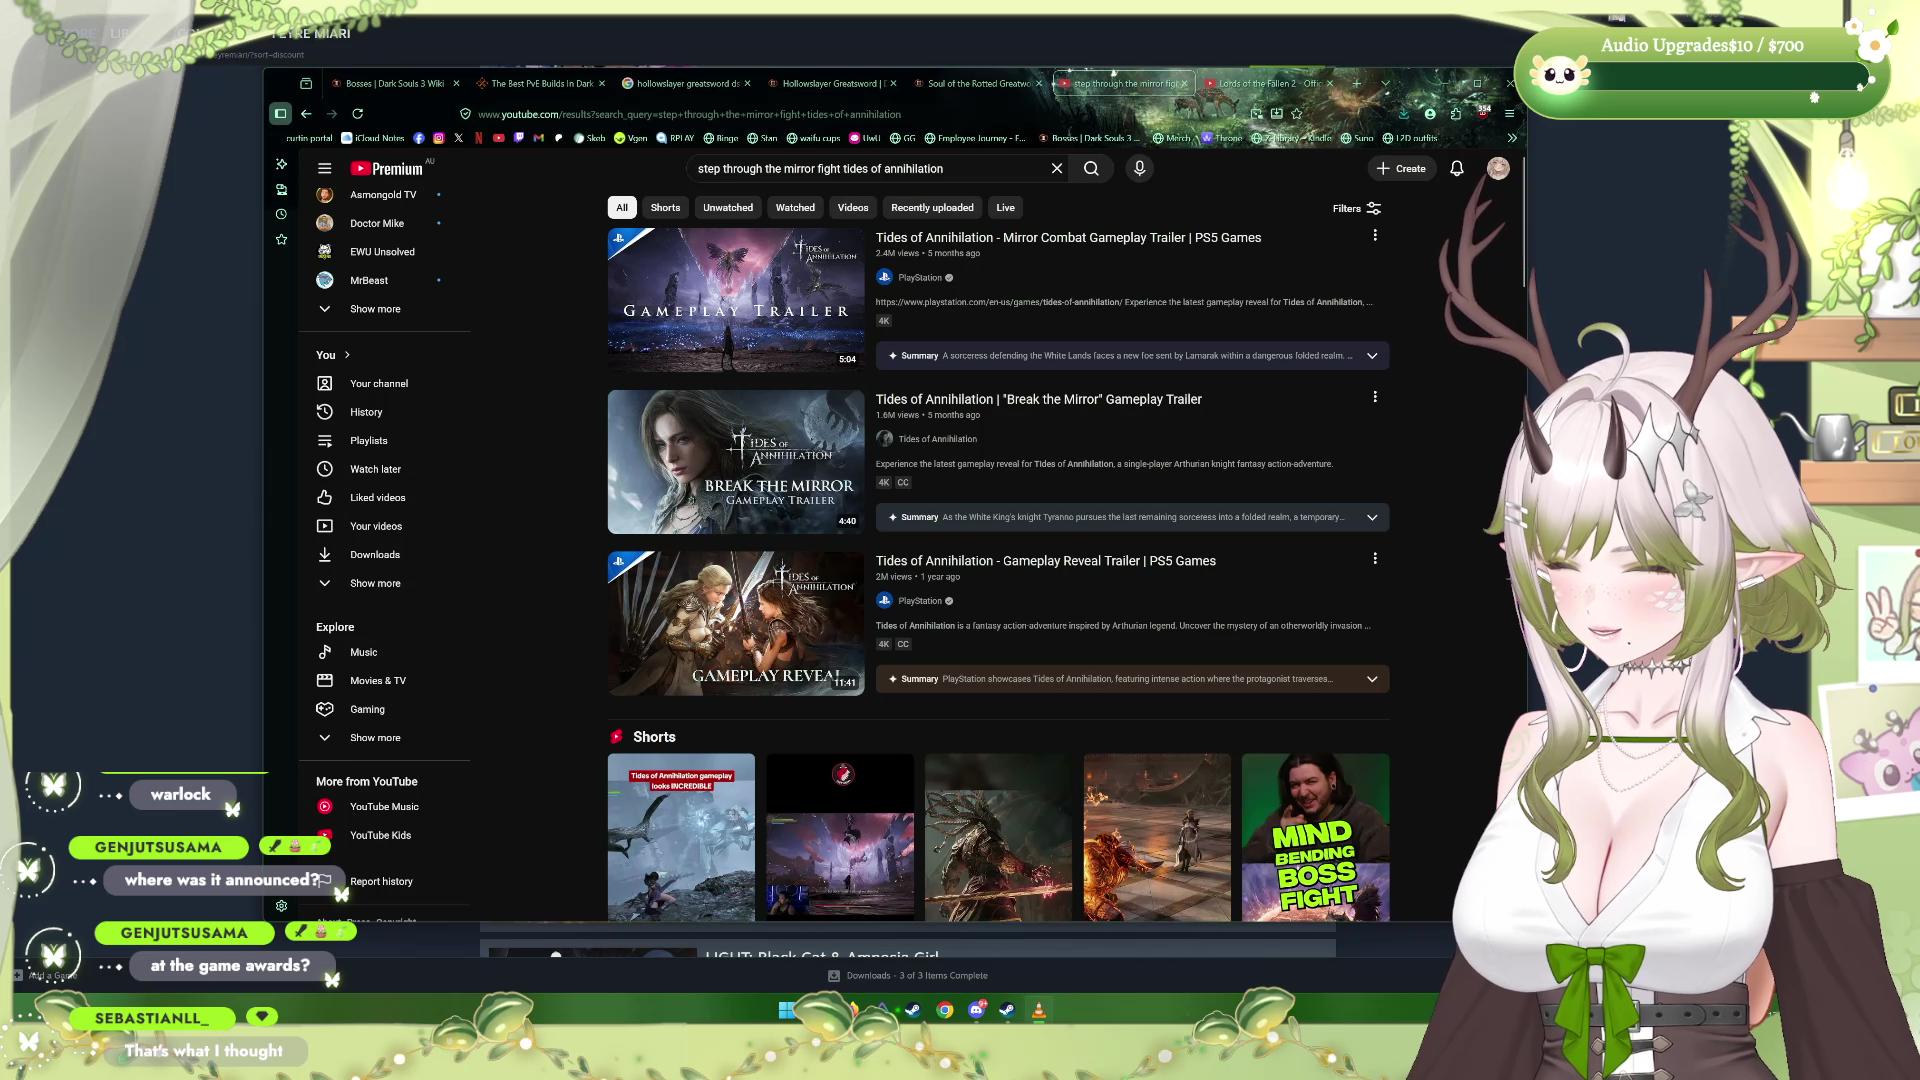
Task: Open the MIND BENDING BOSS FIGHT short
Action: point(1315,837)
